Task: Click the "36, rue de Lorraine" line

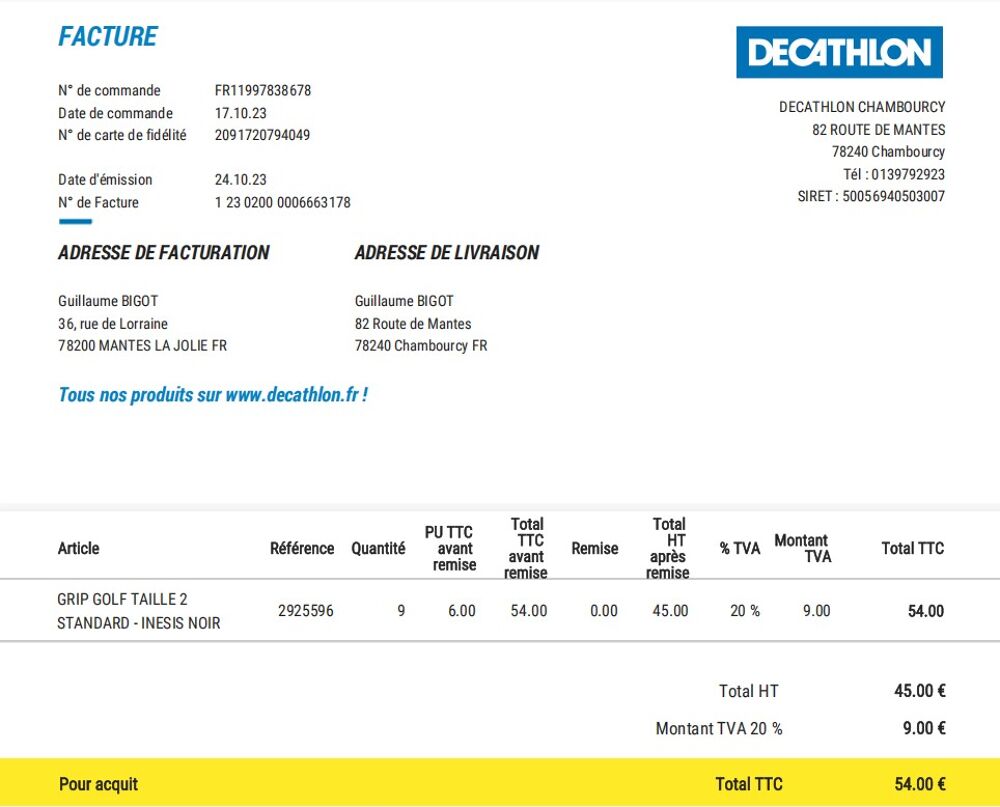Action: click(x=113, y=324)
